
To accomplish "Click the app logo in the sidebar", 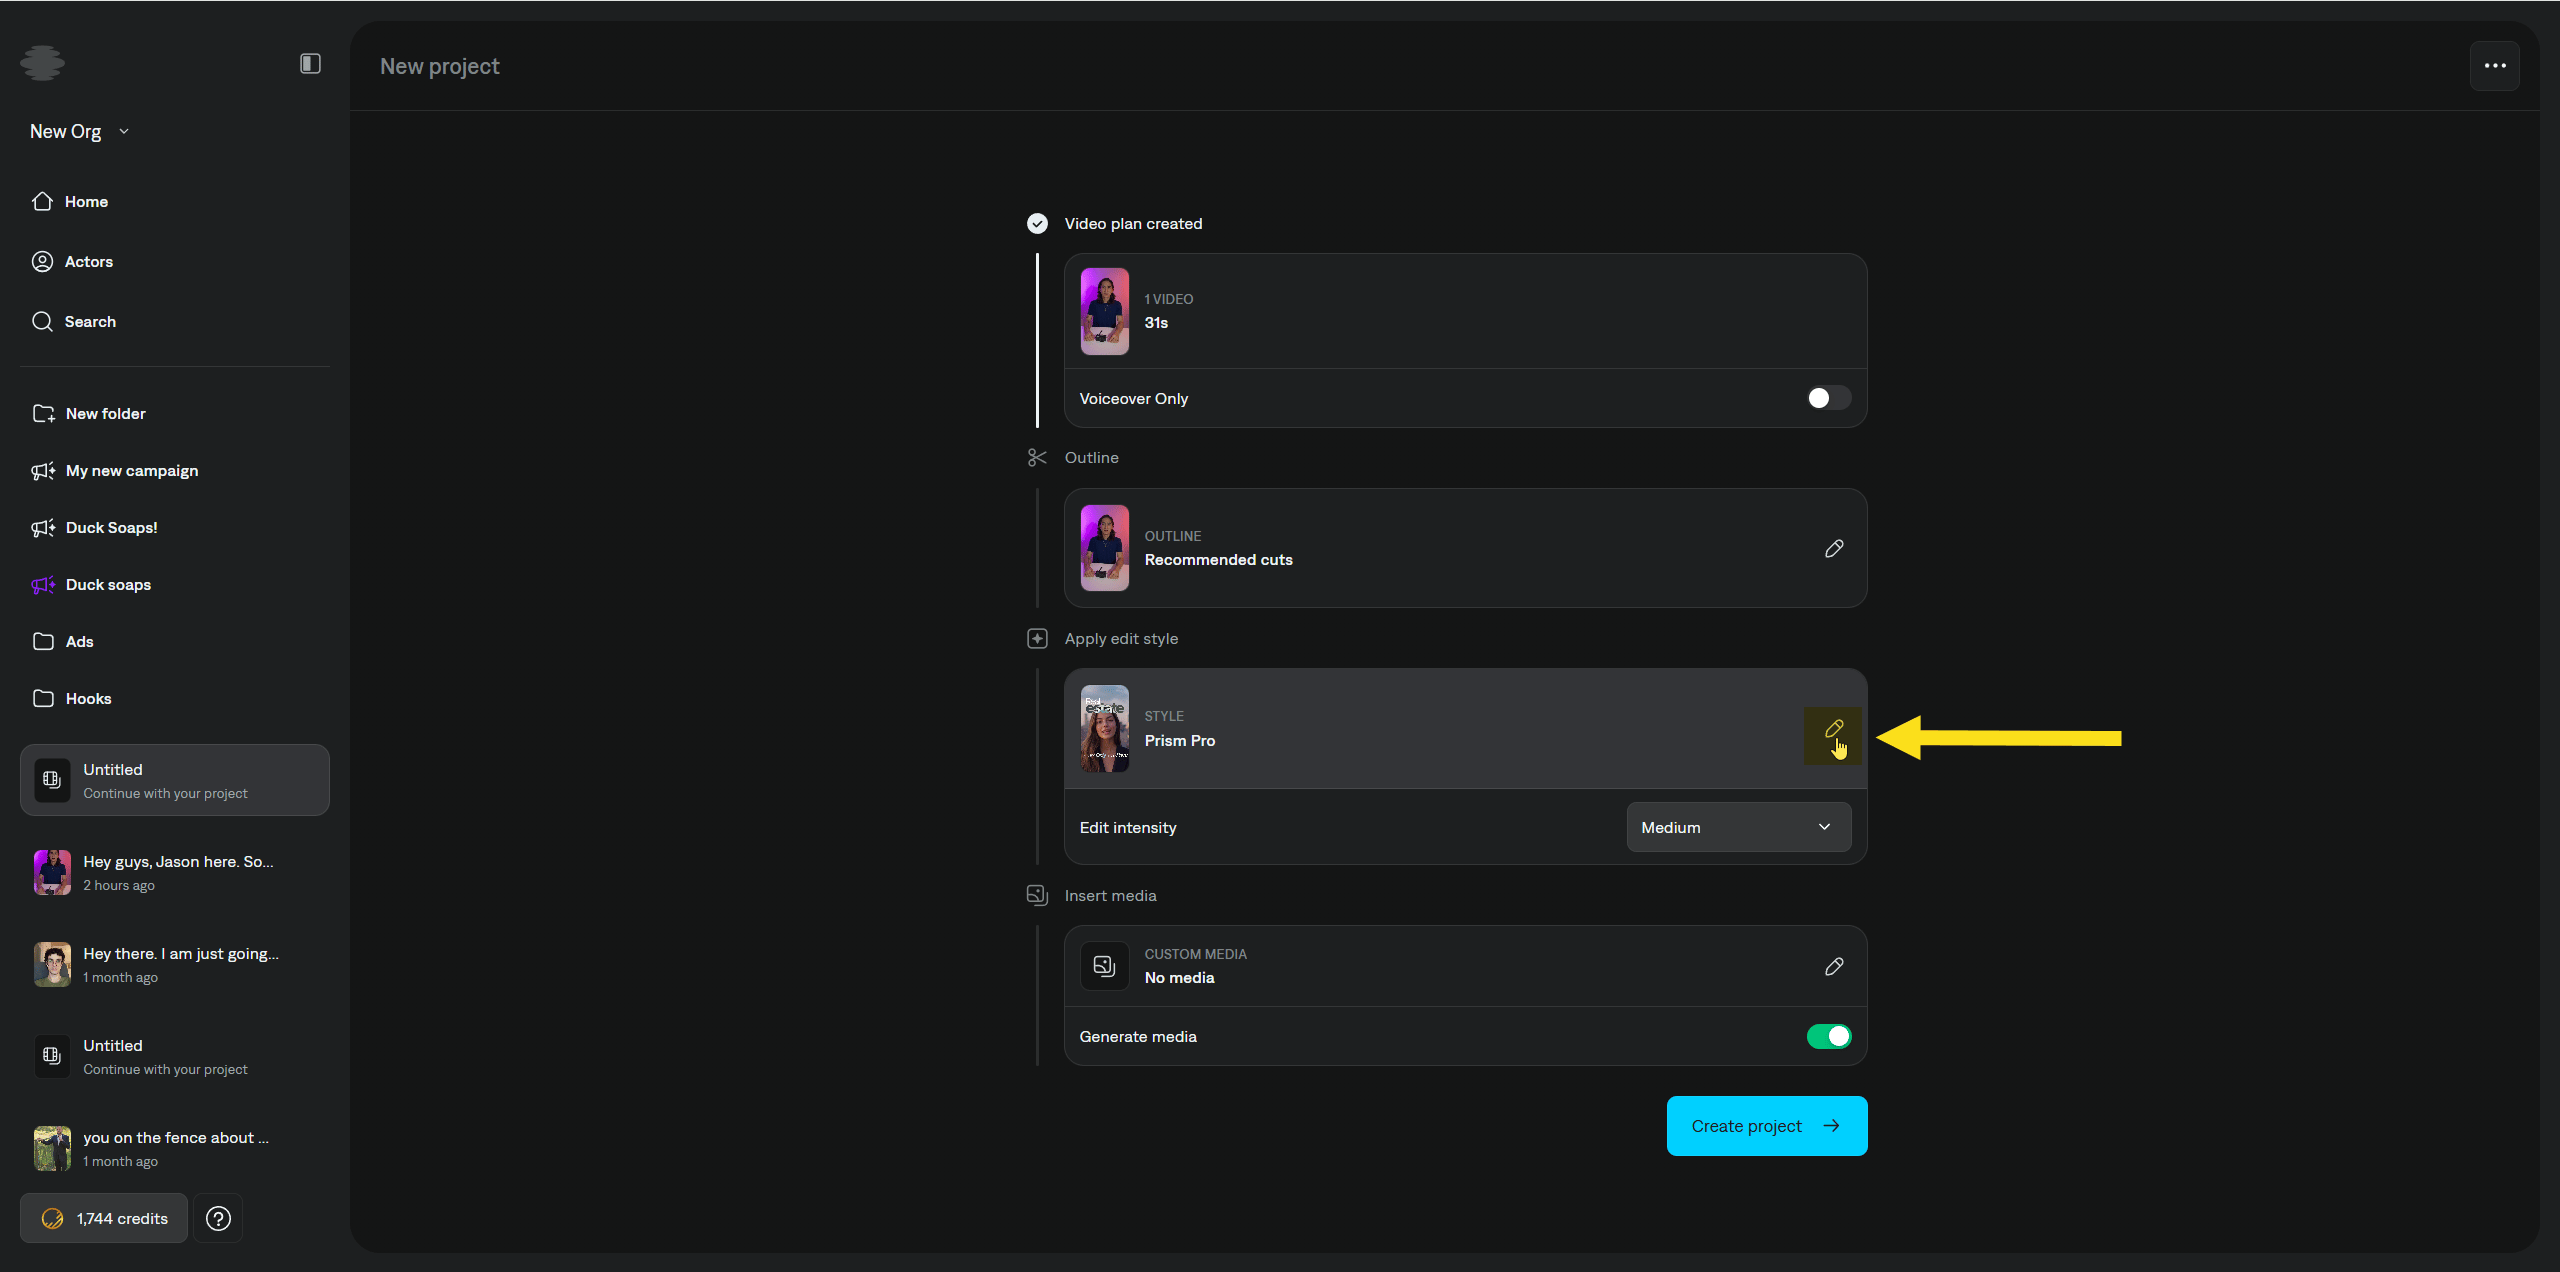I will [42, 63].
